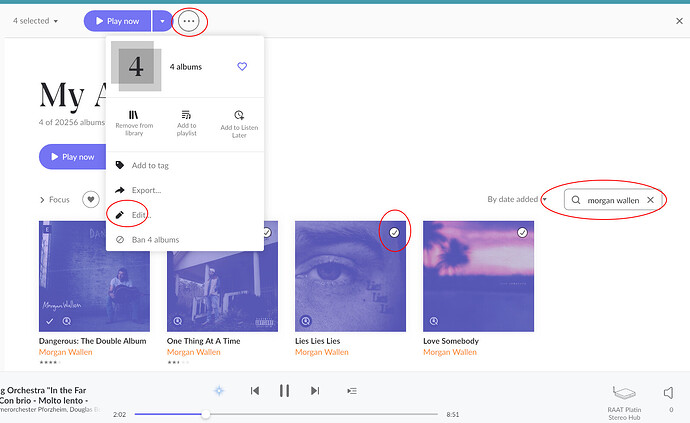Toggle the One Thing At A Time checkmark
The width and height of the screenshot is (690, 423).
[x=266, y=232]
